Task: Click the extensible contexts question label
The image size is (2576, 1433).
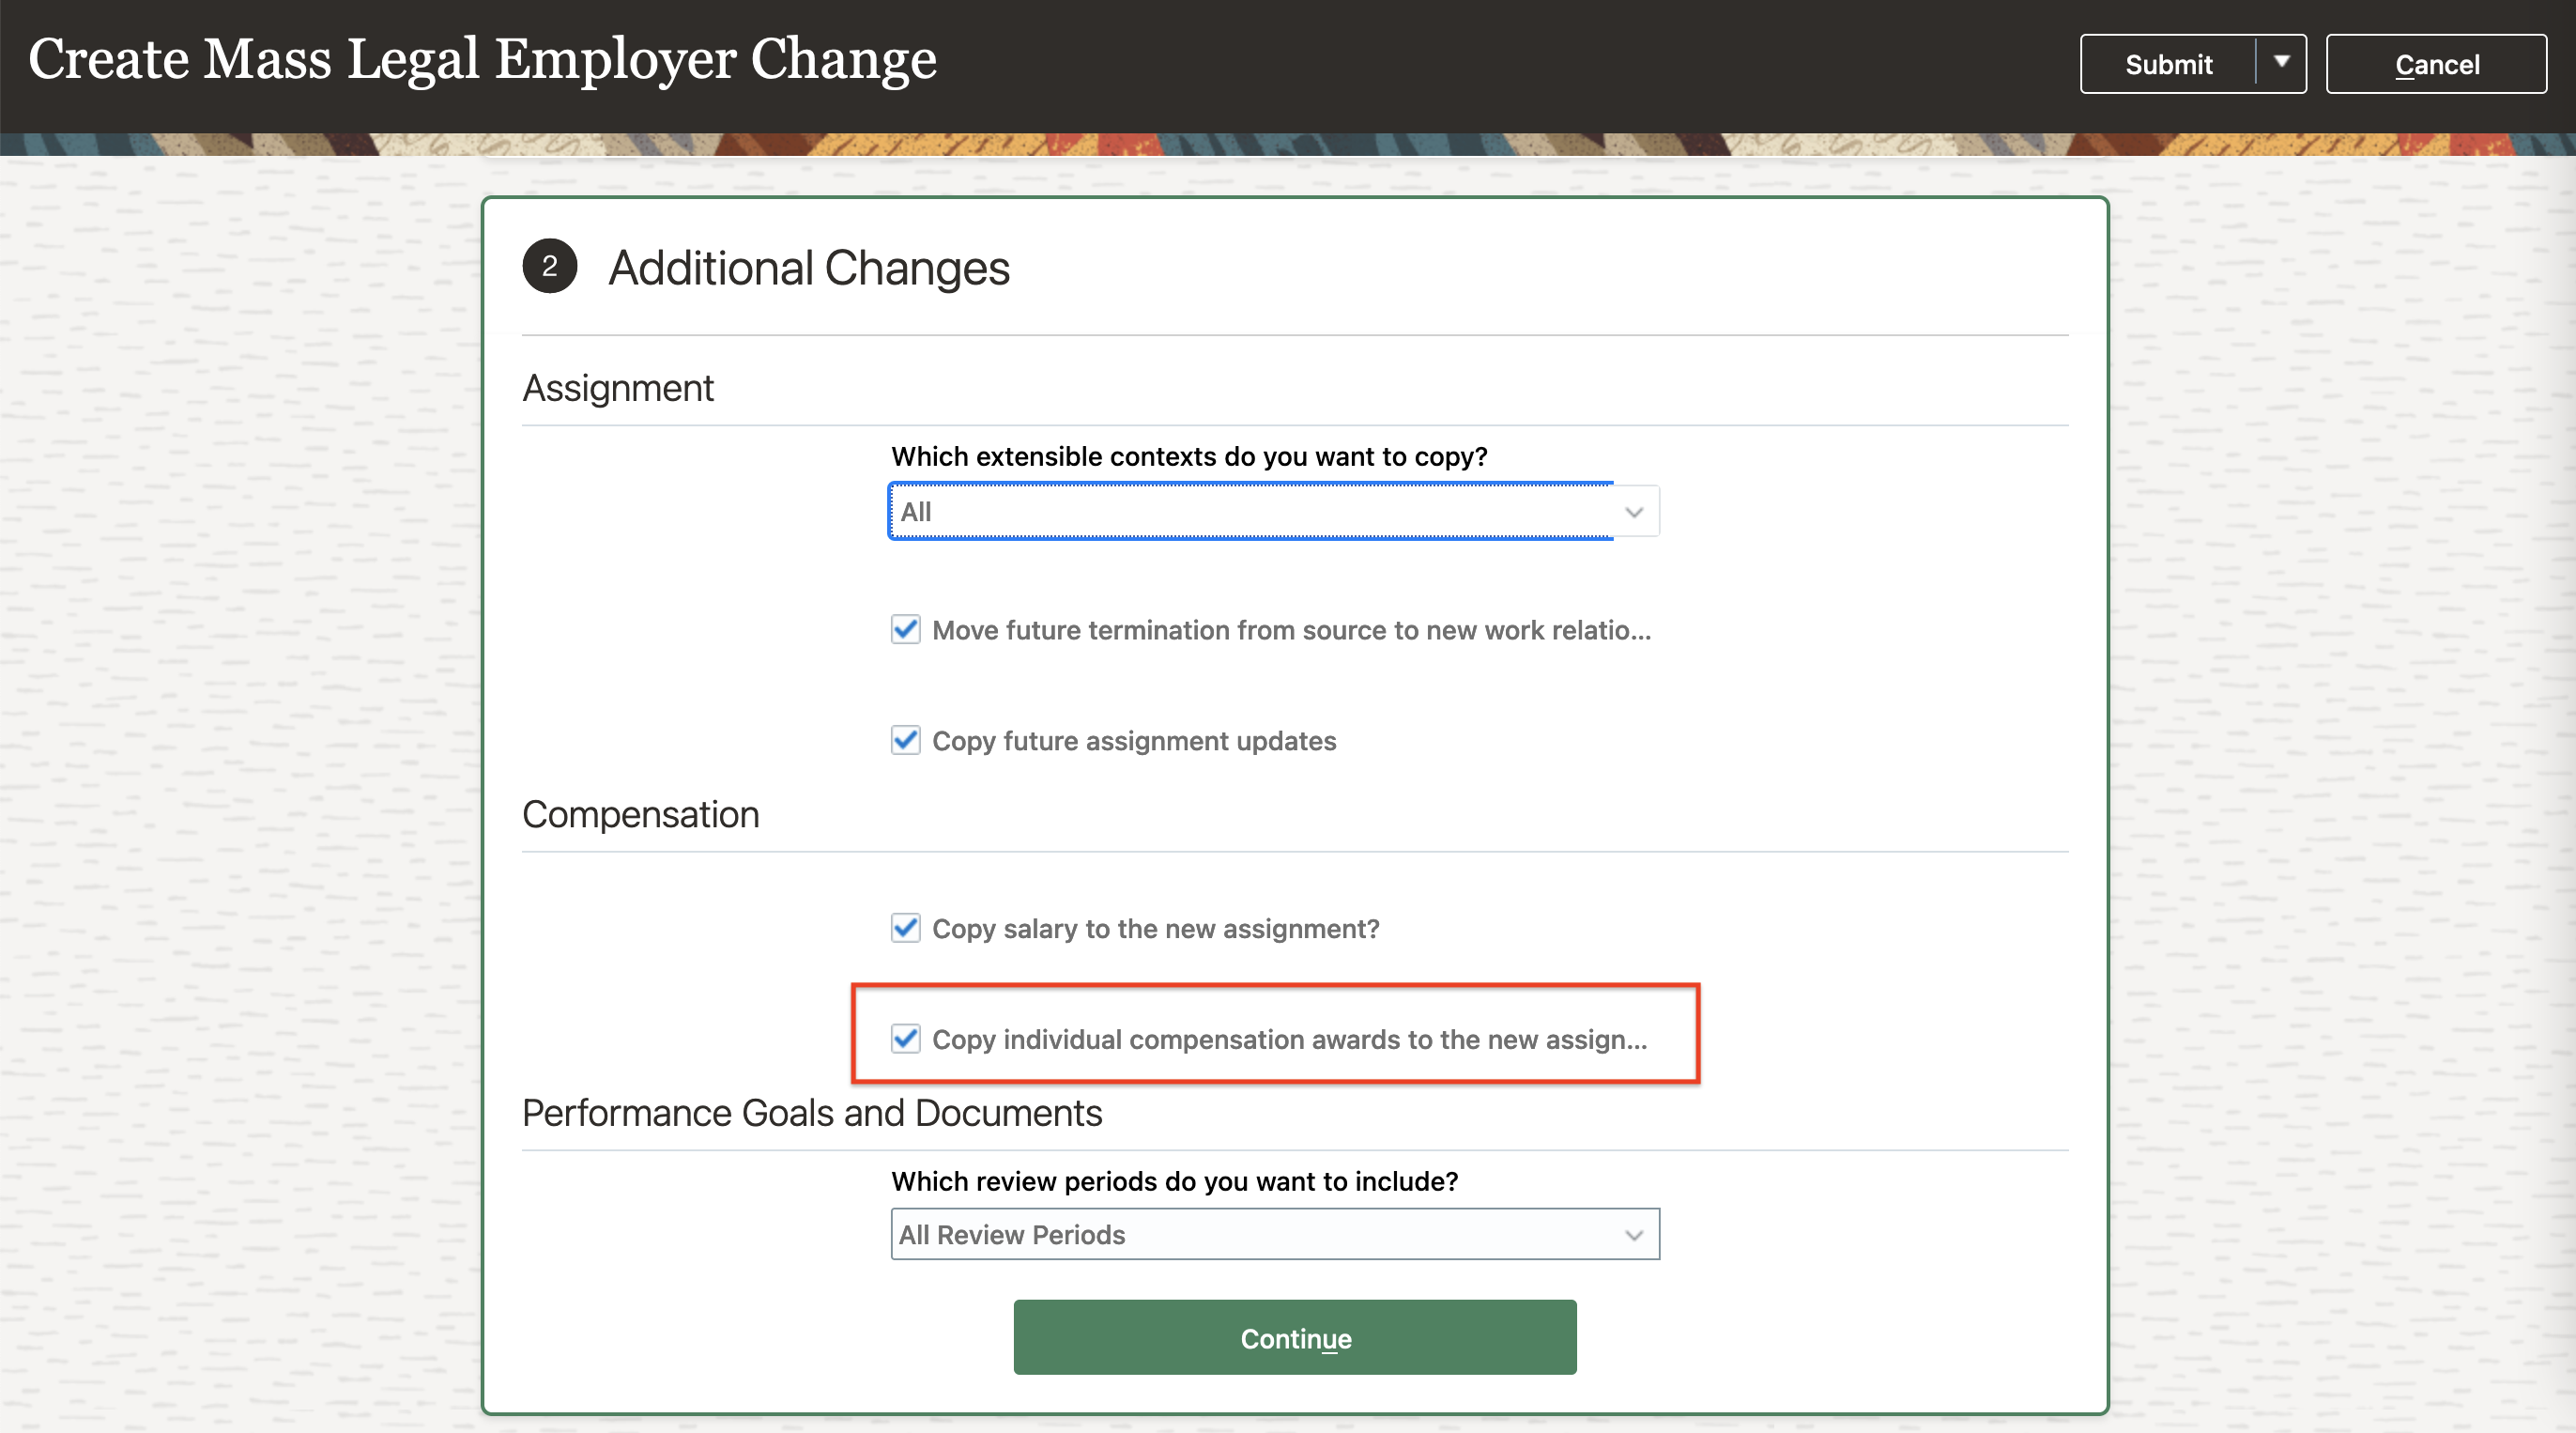Action: 1189,457
